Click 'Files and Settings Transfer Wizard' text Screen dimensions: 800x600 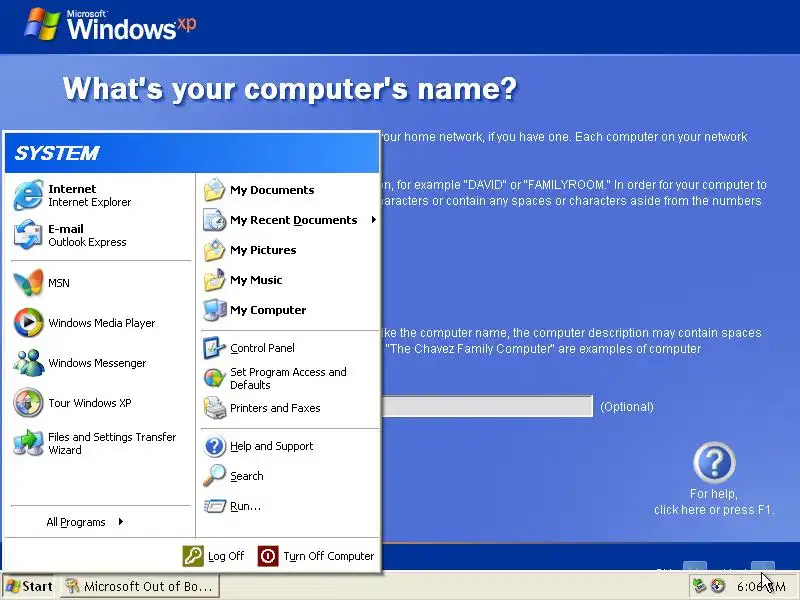point(112,443)
